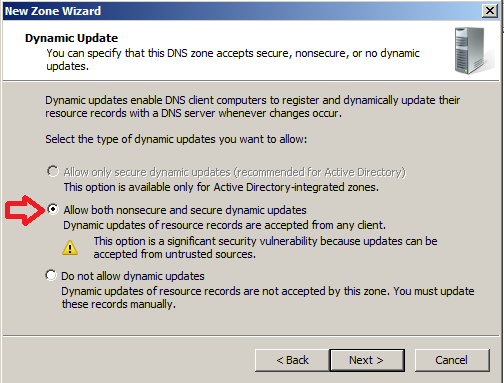Click the grayed 'Allow only secure dynamic updates' label

point(235,172)
